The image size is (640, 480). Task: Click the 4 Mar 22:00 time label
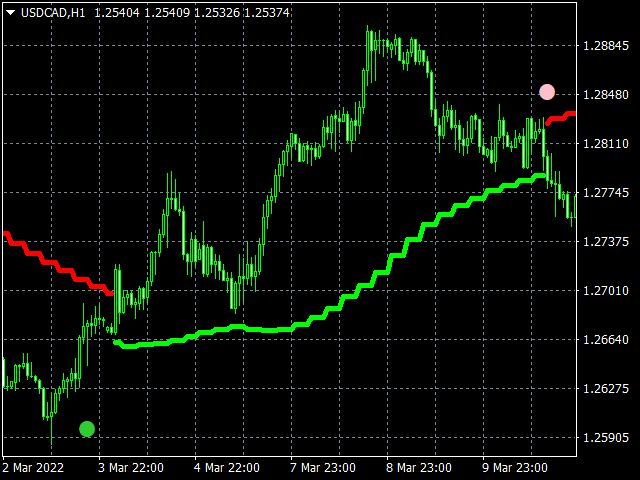[x=227, y=467]
